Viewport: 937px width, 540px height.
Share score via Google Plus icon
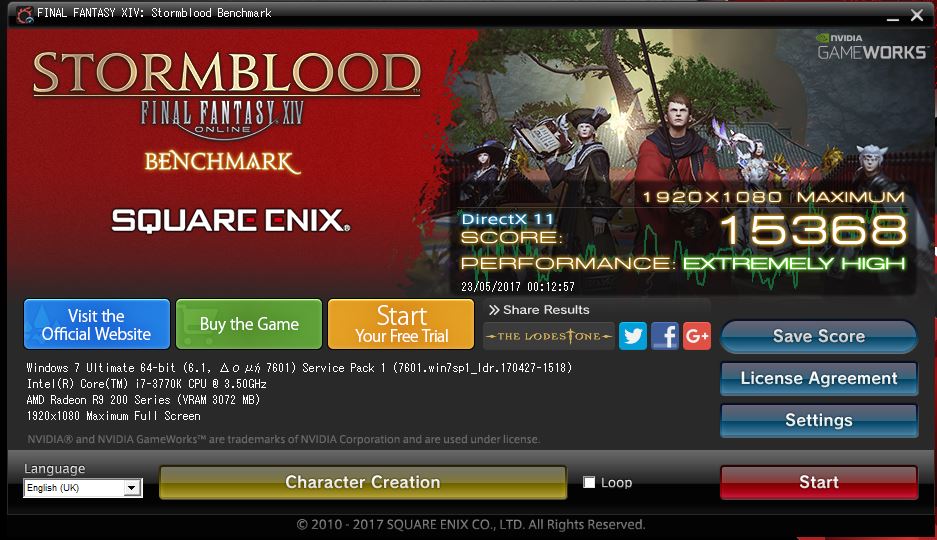click(697, 336)
